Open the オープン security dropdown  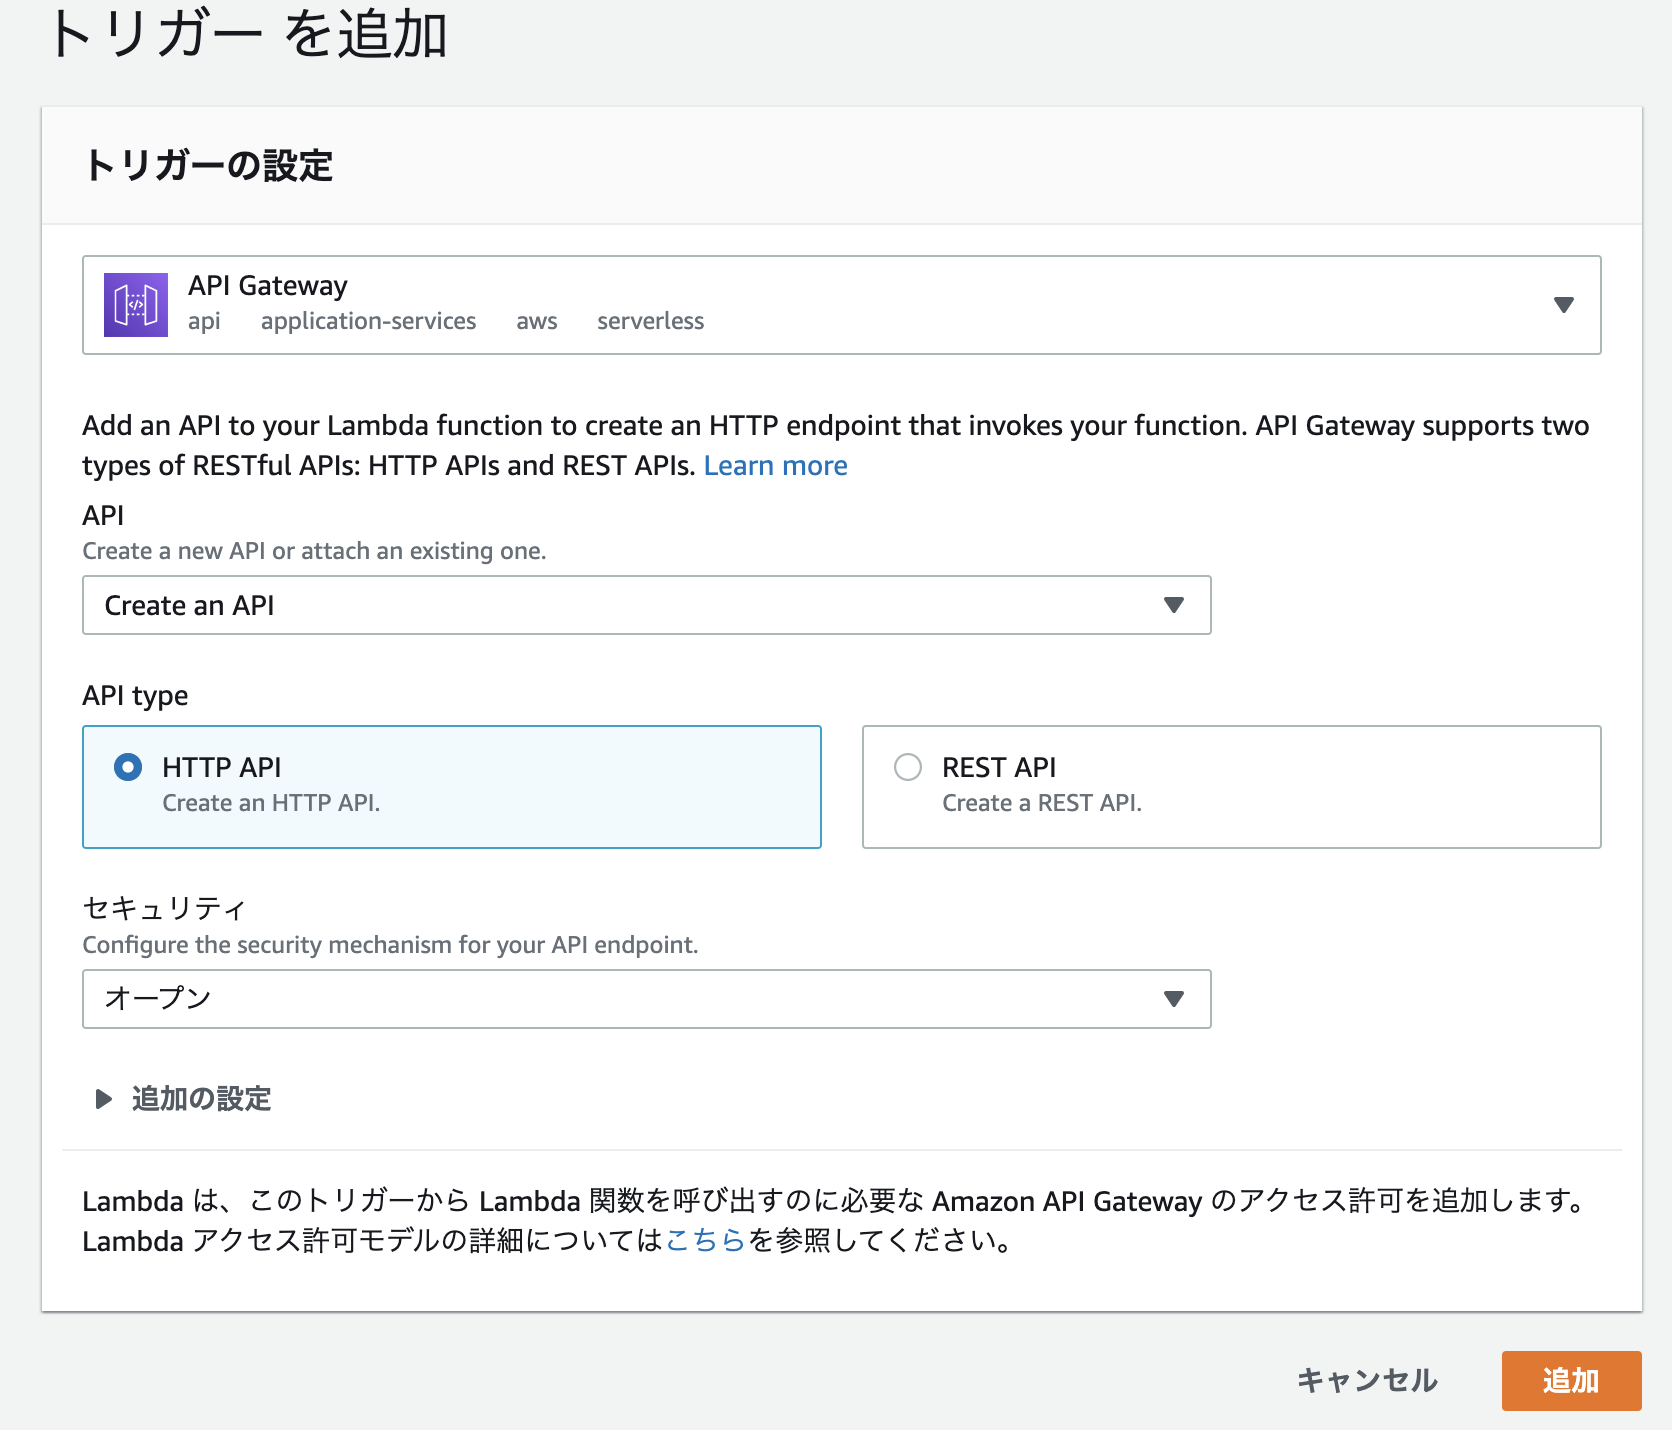click(x=646, y=998)
